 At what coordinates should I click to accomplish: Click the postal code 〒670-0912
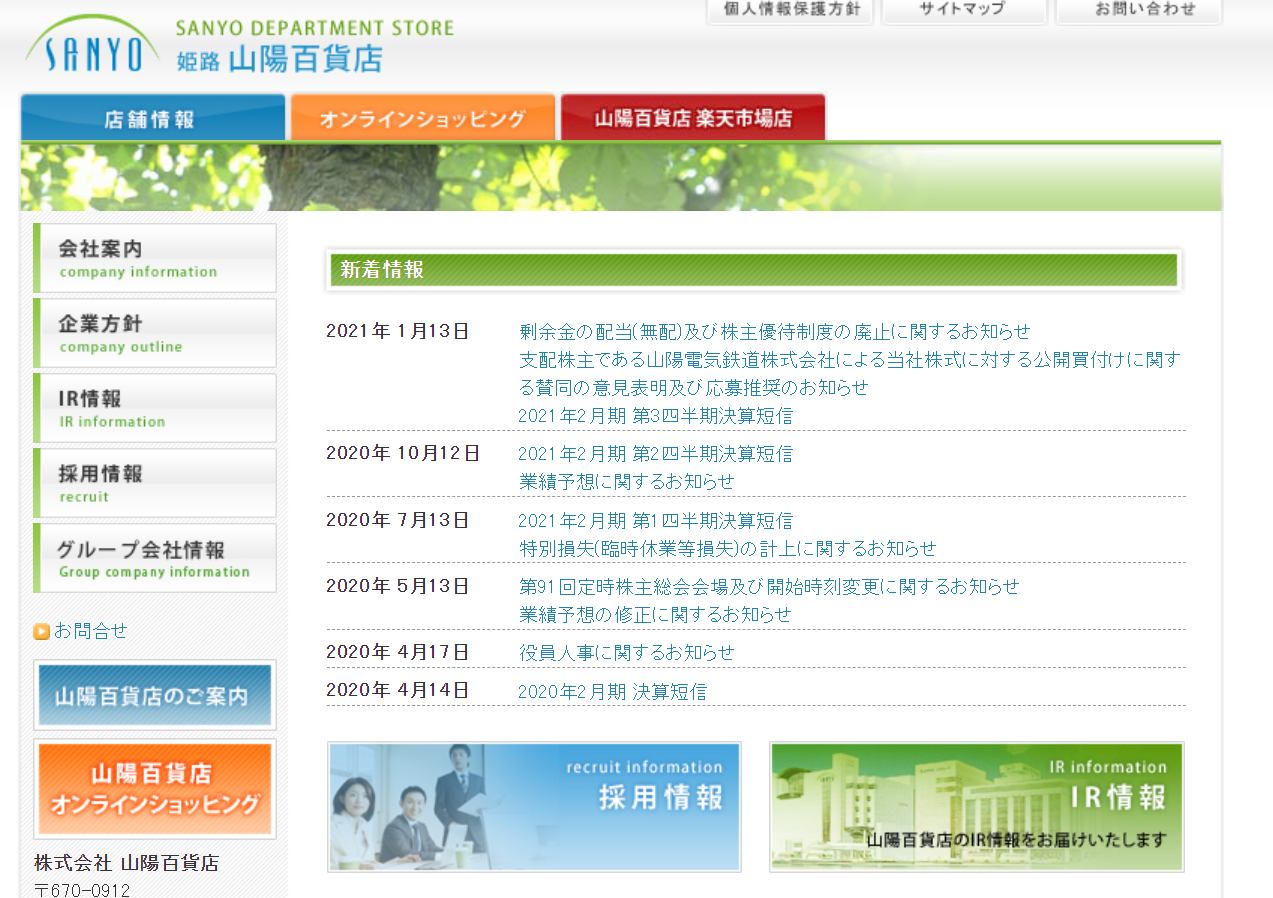pos(82,889)
